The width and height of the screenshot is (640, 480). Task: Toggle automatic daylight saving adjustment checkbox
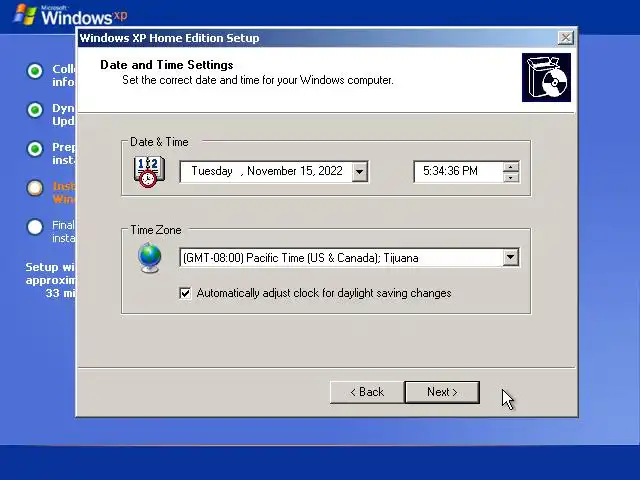tap(185, 293)
